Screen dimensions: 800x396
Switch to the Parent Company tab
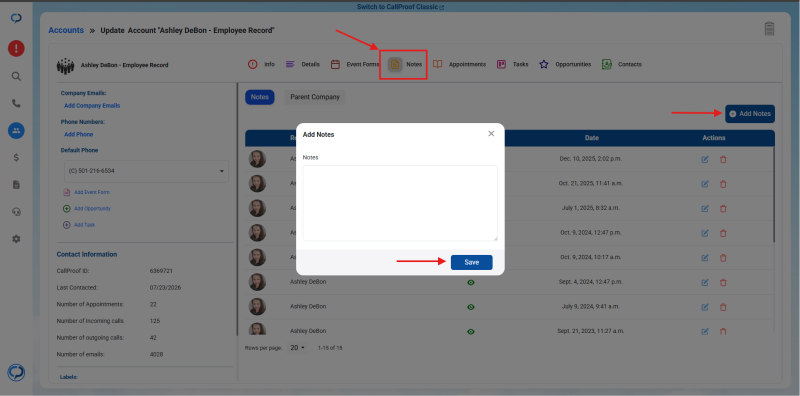click(x=315, y=97)
